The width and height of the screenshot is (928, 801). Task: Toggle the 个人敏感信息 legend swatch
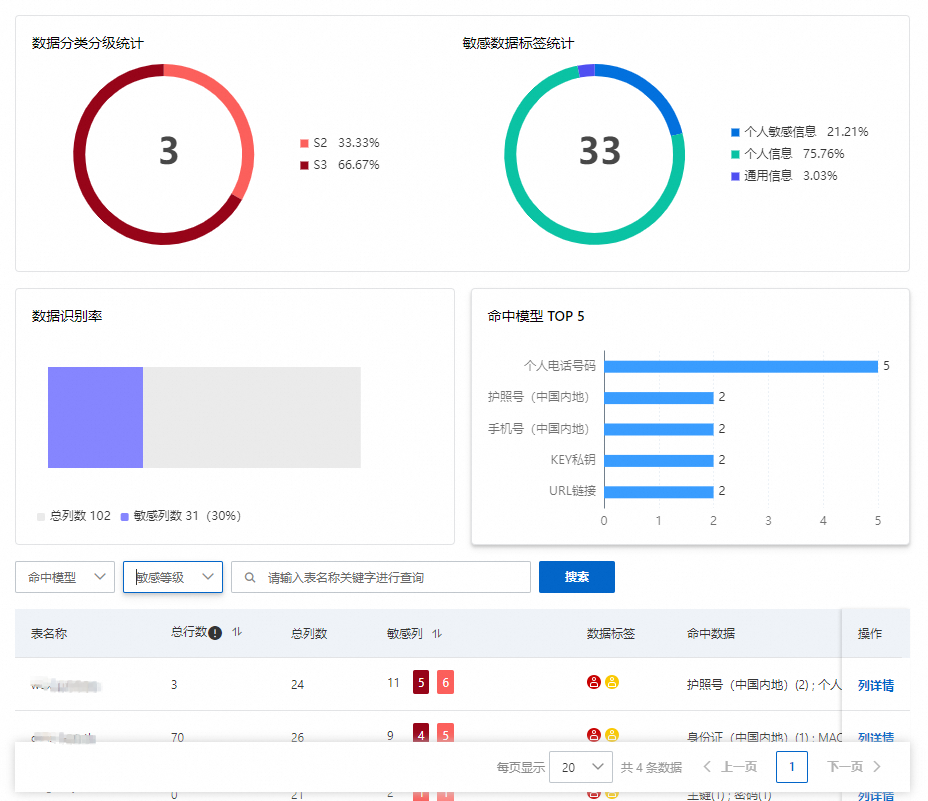click(735, 132)
